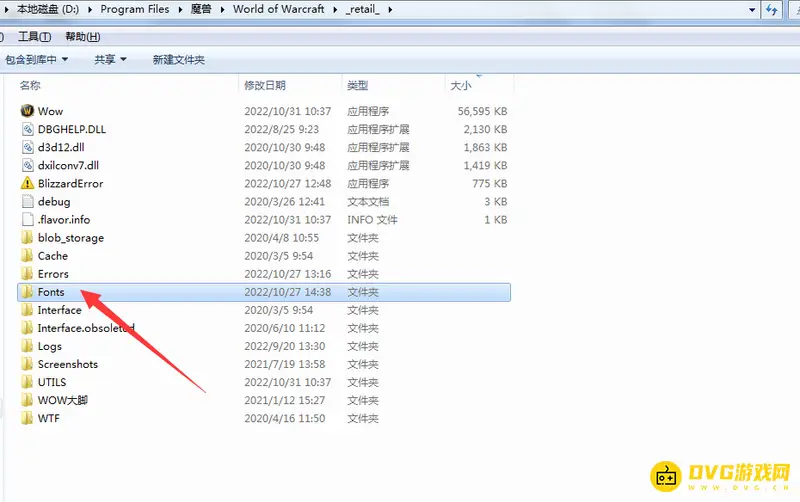This screenshot has height=502, width=800.
Task: Click the Screenshots folder icon
Action: point(27,364)
